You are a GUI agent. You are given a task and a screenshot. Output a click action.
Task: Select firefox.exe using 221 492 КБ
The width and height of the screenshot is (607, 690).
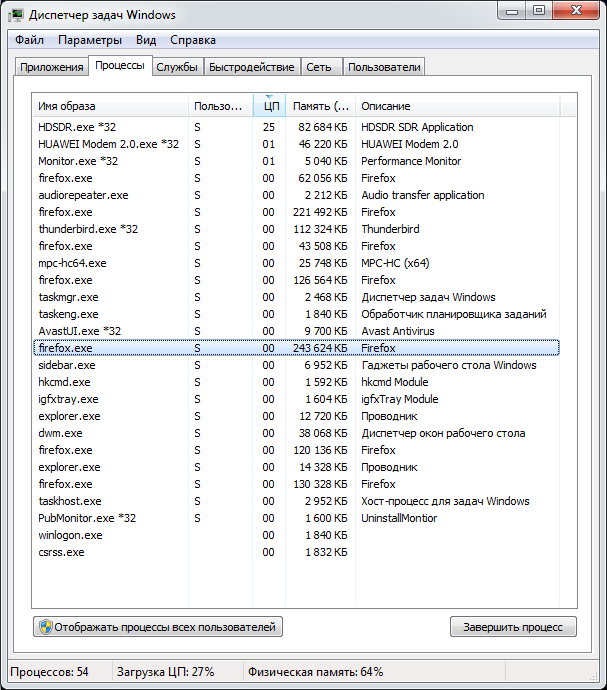(296, 212)
